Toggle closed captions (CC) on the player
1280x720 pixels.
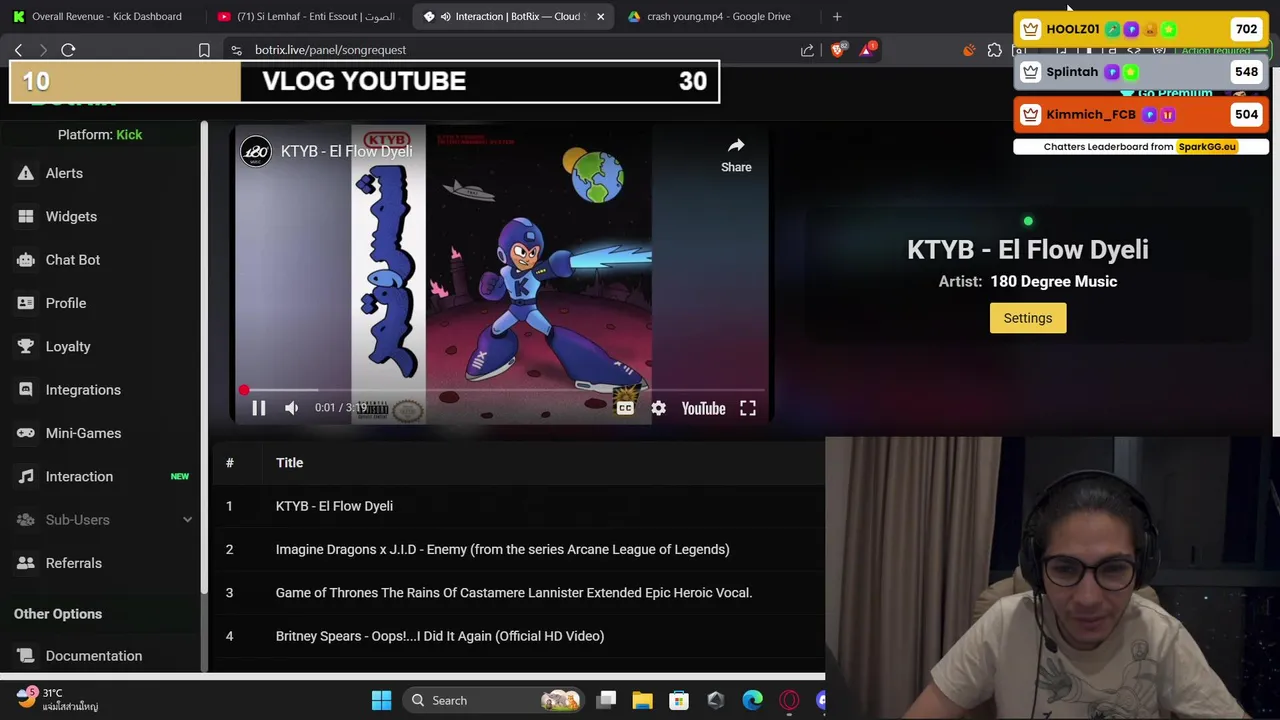coord(625,408)
